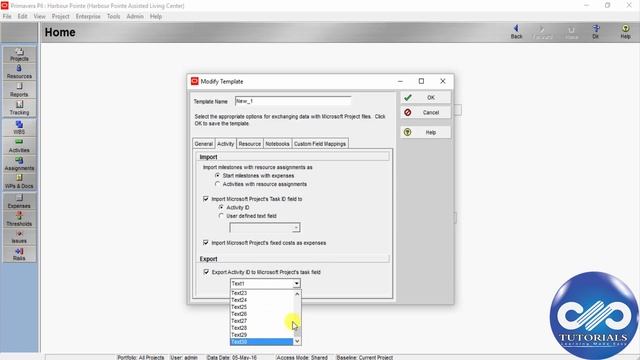Open the Enterprise menu
The height and width of the screenshot is (360, 640).
coord(88,16)
